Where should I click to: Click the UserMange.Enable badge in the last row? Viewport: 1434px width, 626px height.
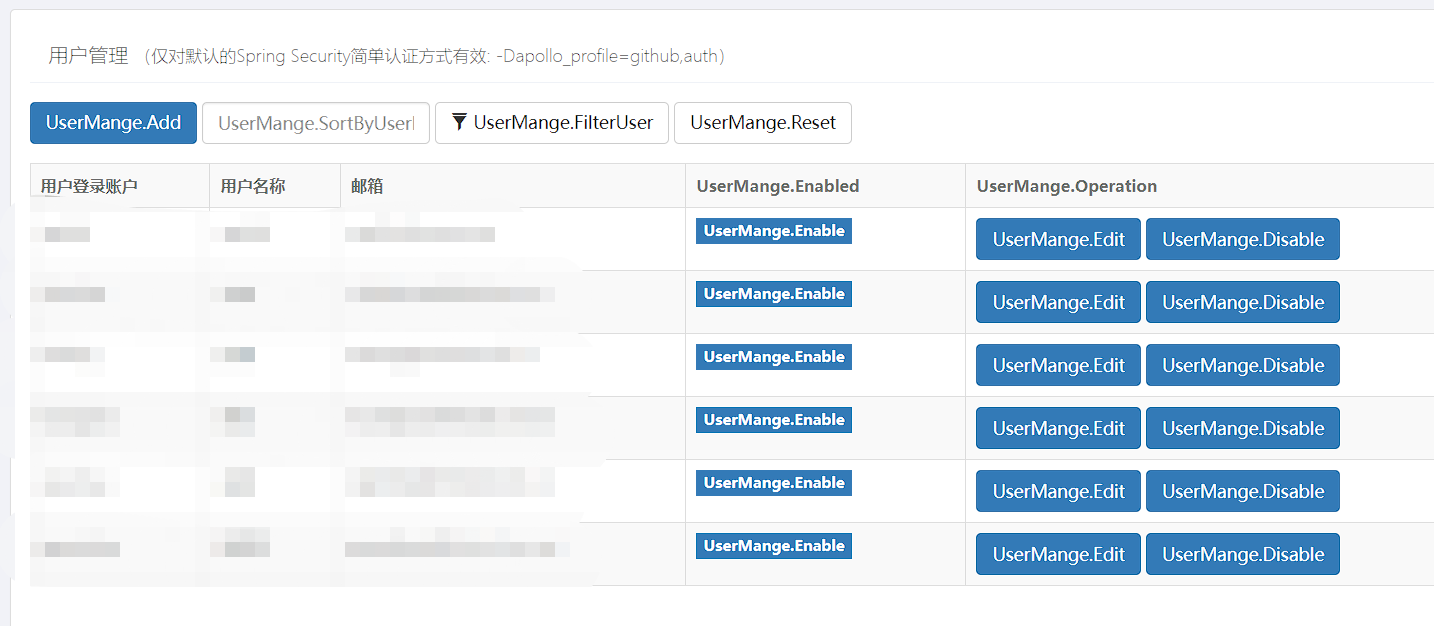(x=774, y=546)
